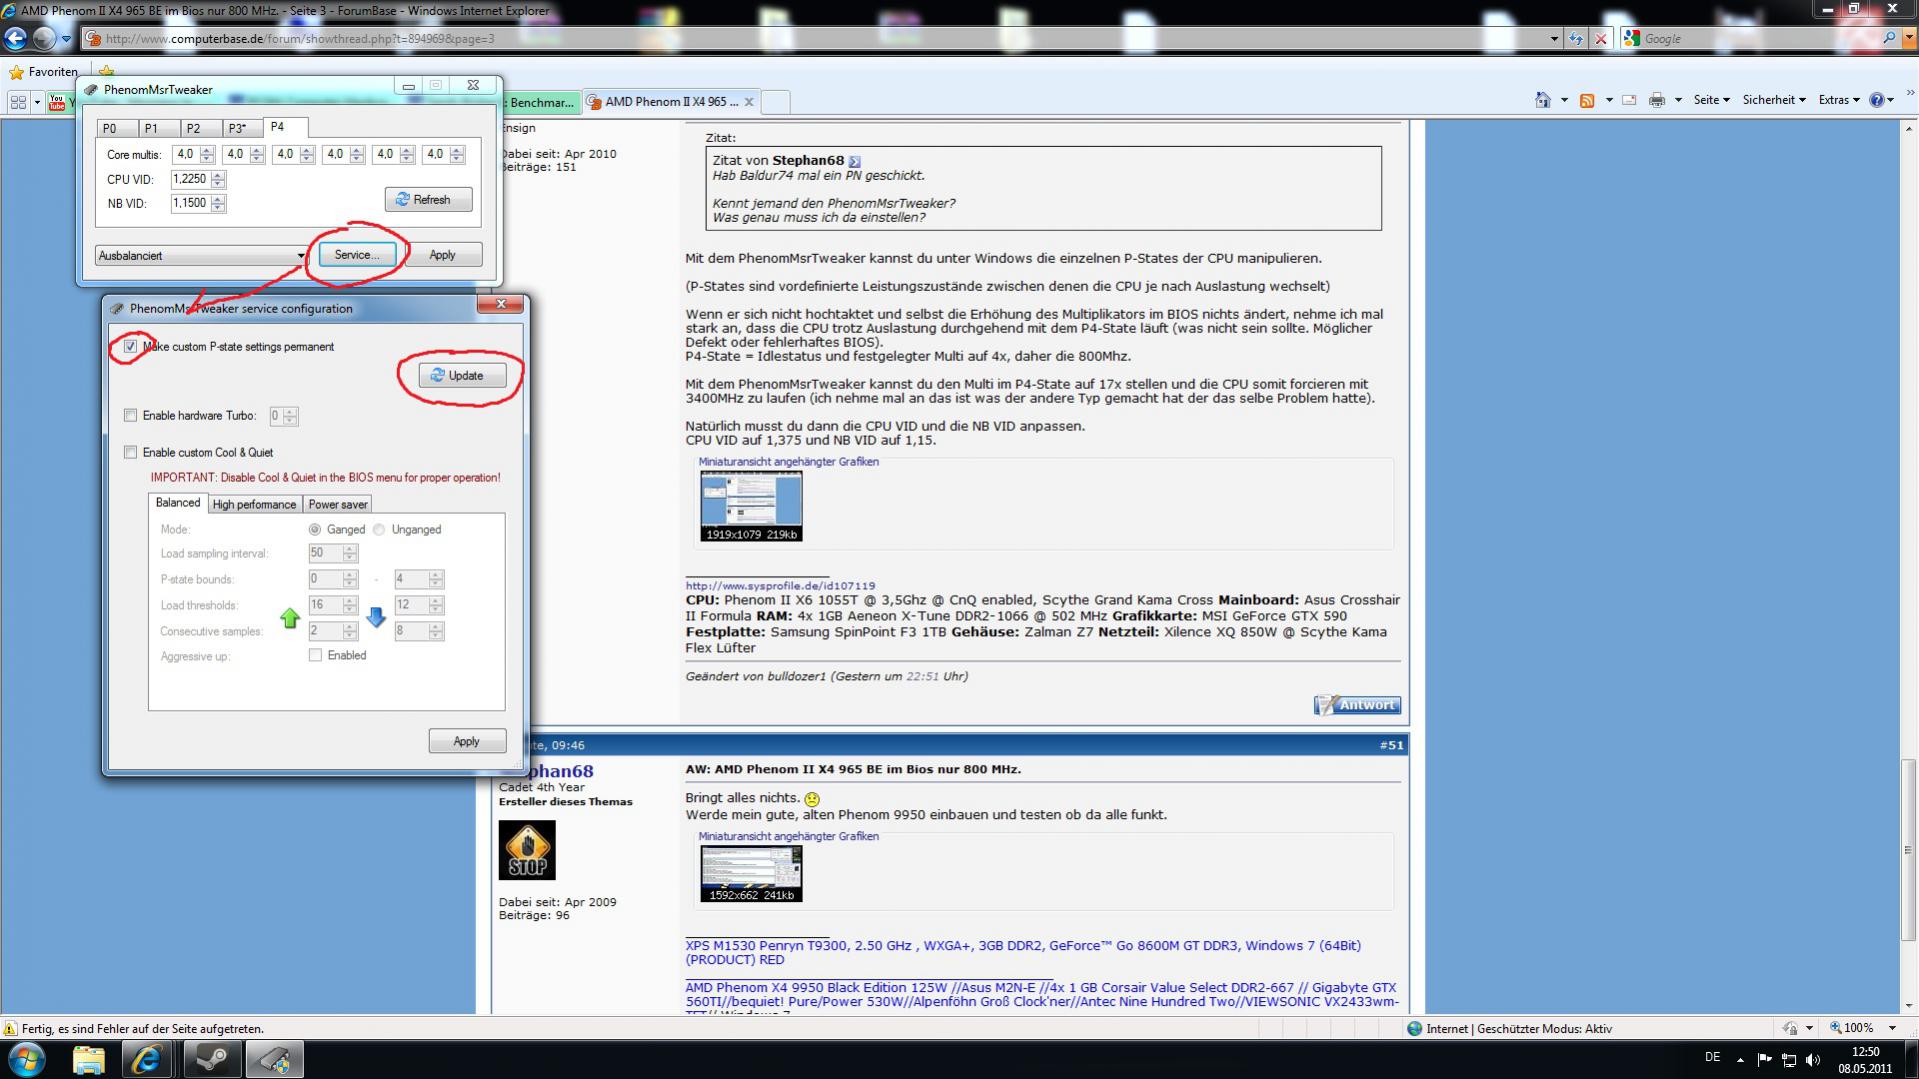Click the Home icon in IE toolbar
1919x1079 pixels.
(1542, 100)
